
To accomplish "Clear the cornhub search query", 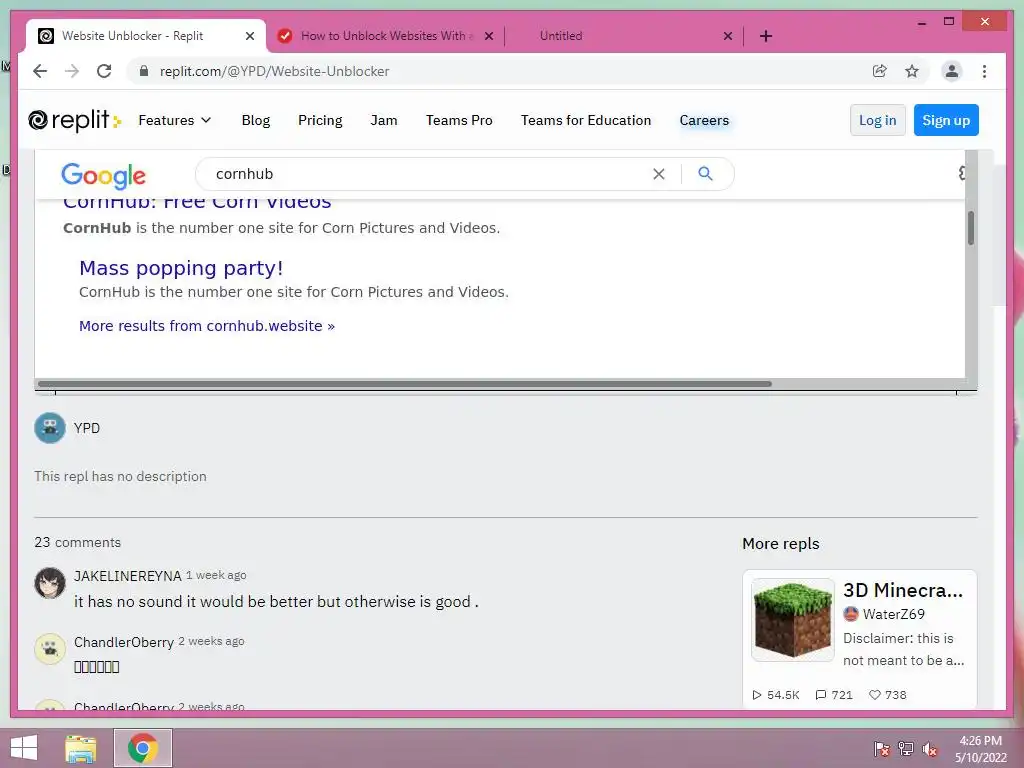I will tap(659, 174).
